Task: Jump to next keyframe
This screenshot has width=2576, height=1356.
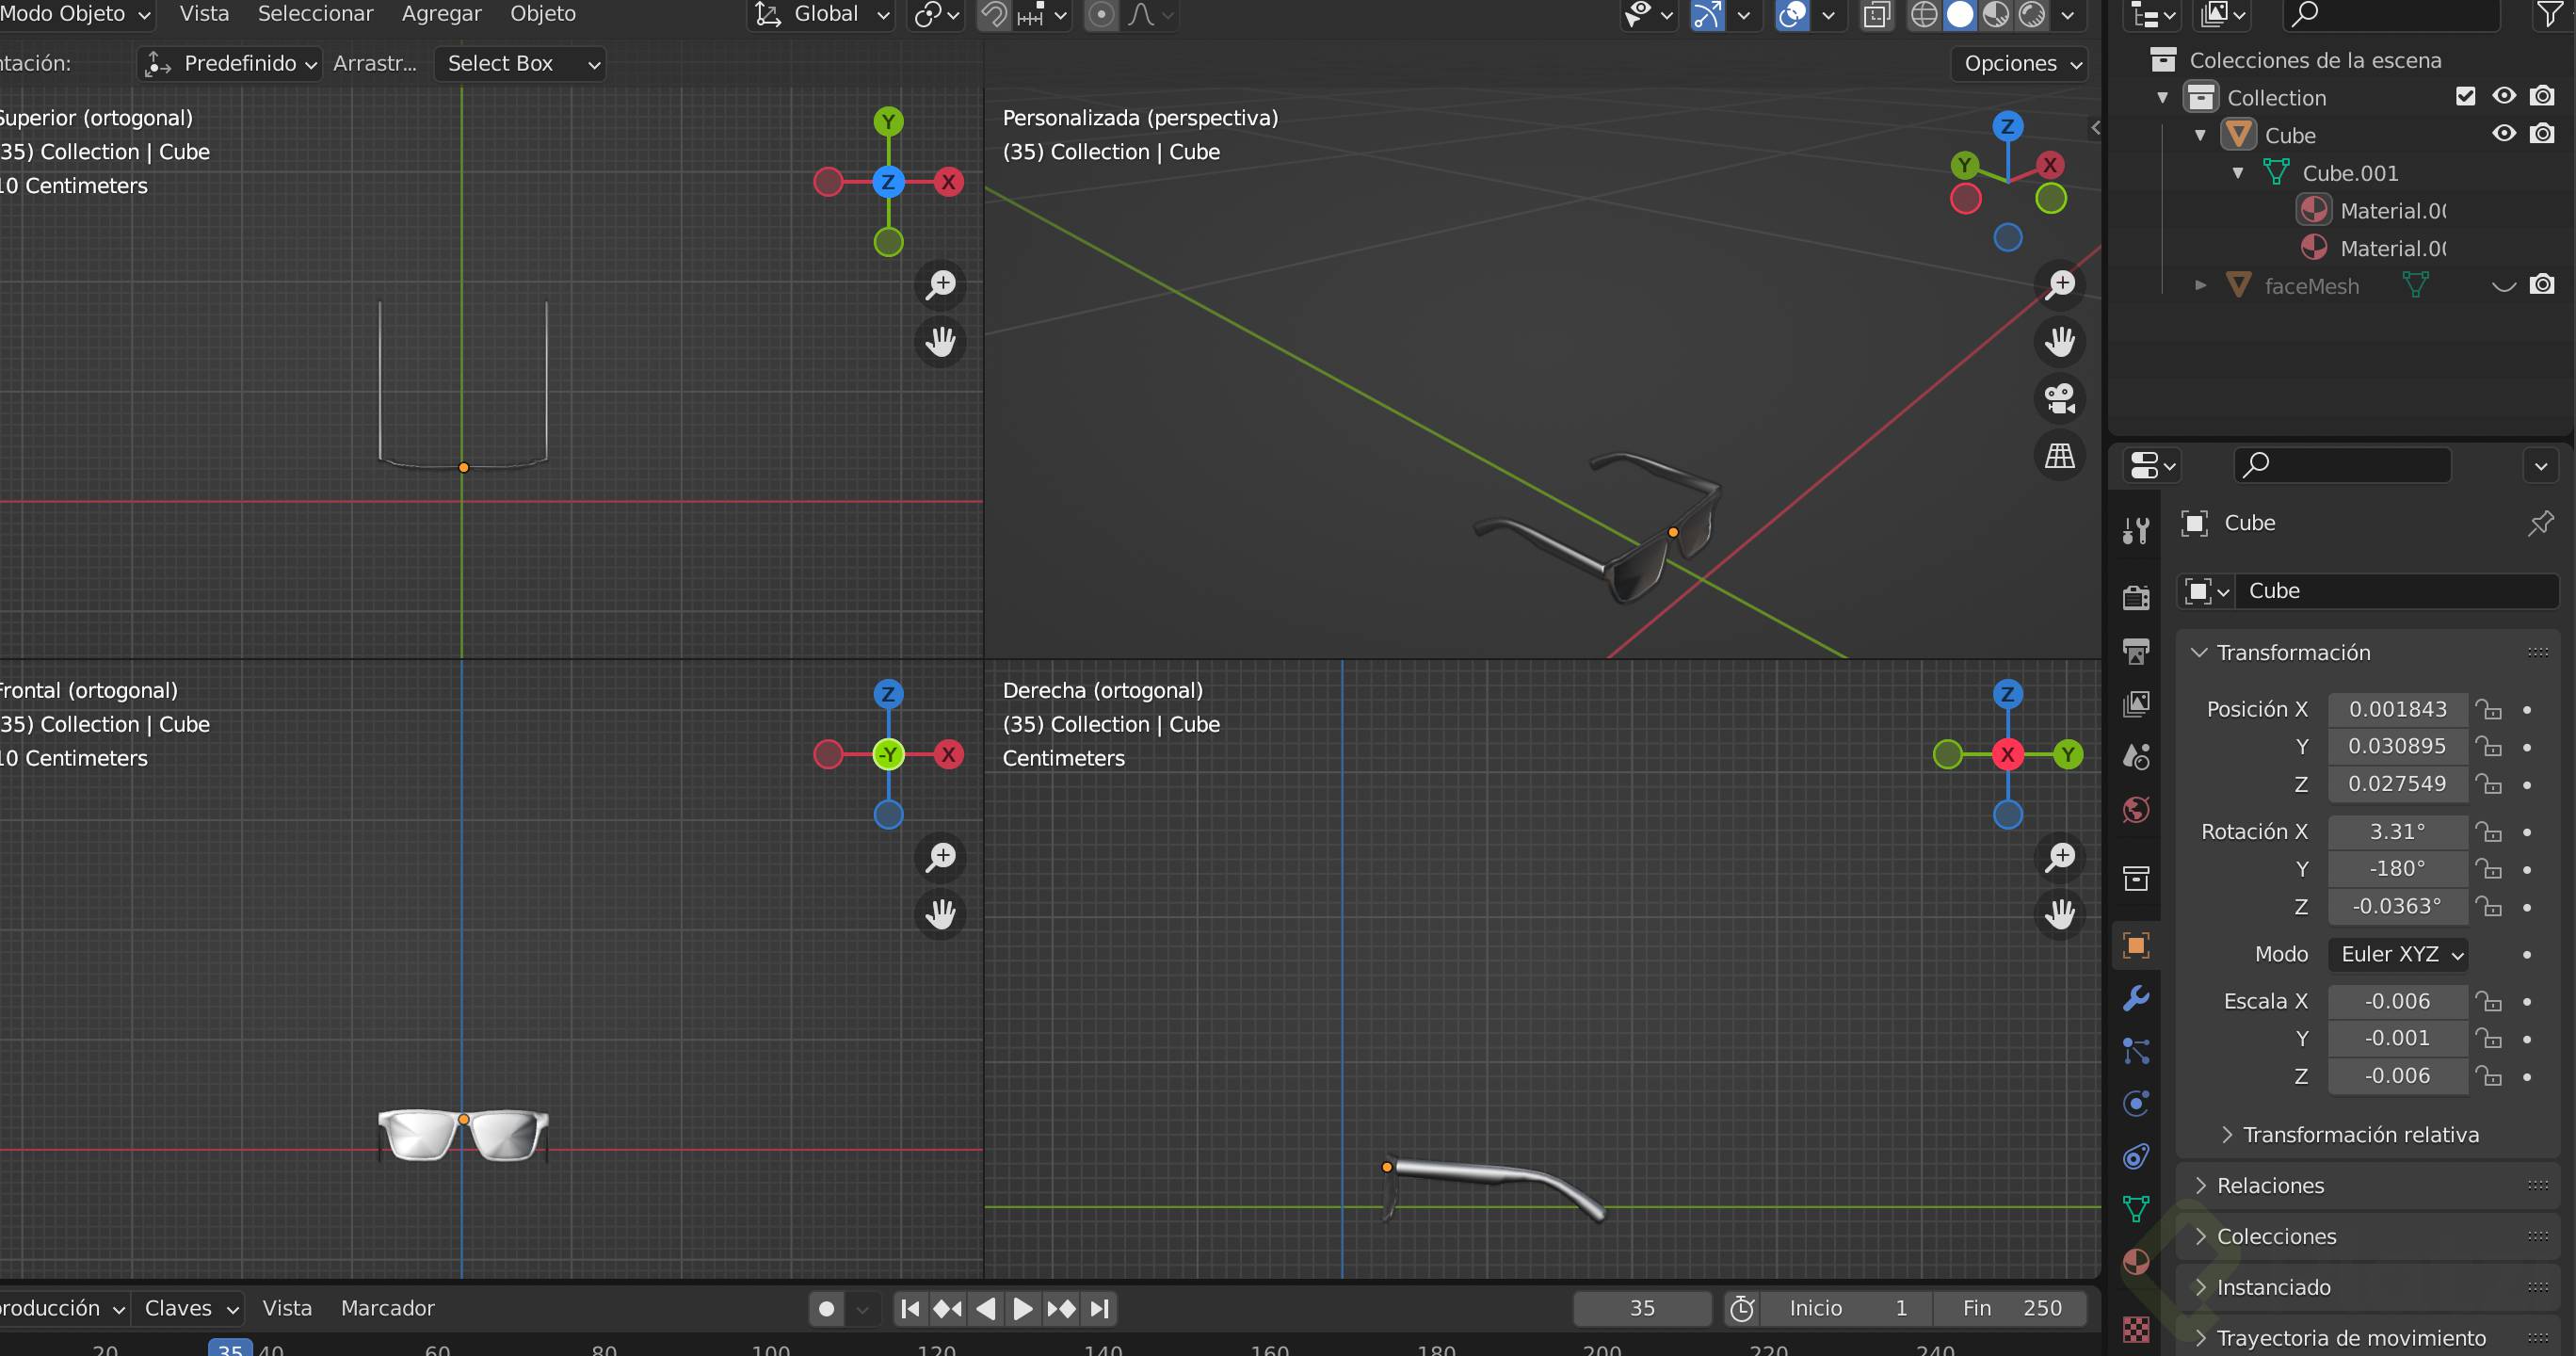Action: (x=1061, y=1309)
